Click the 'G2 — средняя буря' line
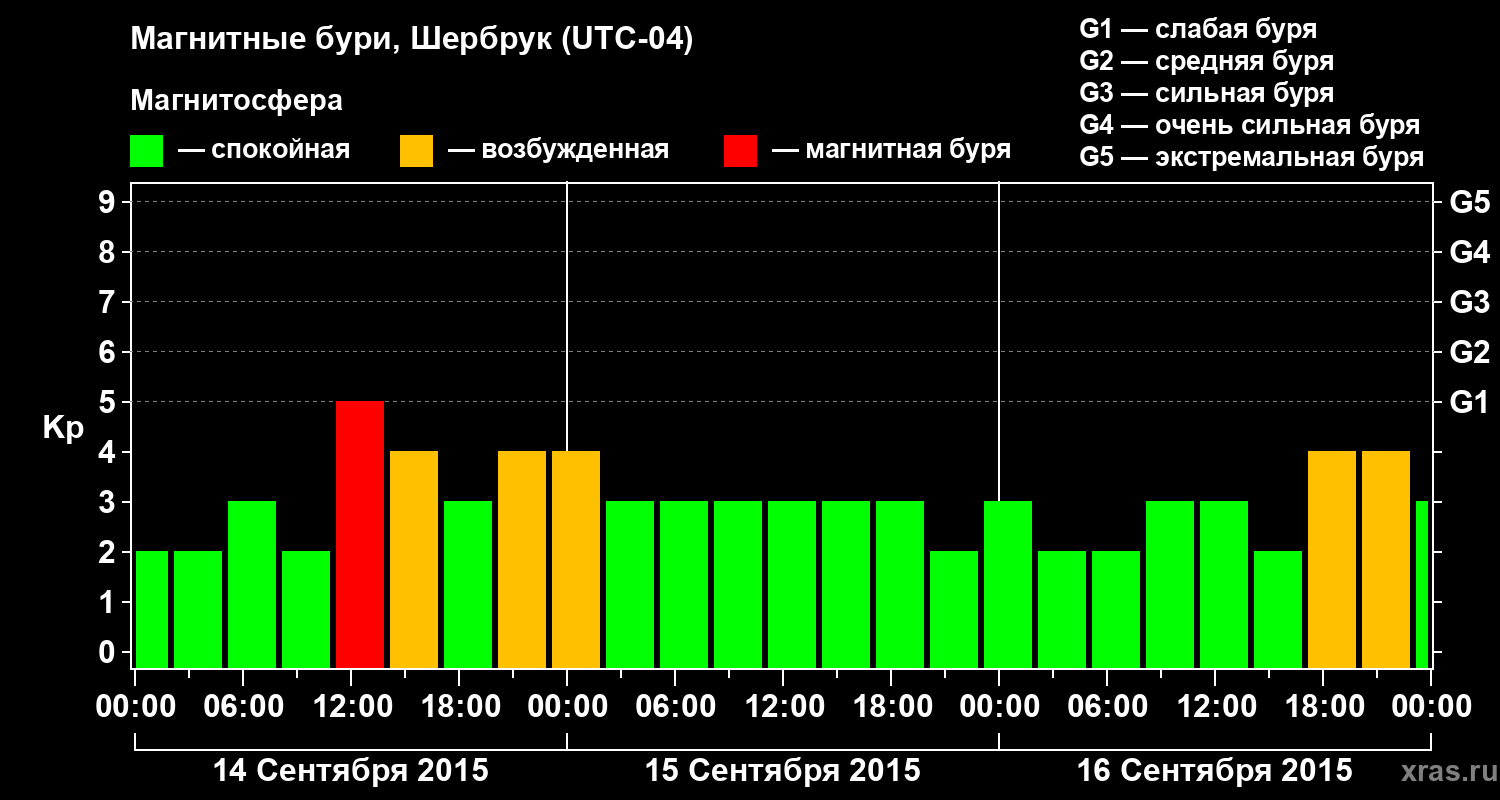Image resolution: width=1500 pixels, height=800 pixels. click(1206, 61)
